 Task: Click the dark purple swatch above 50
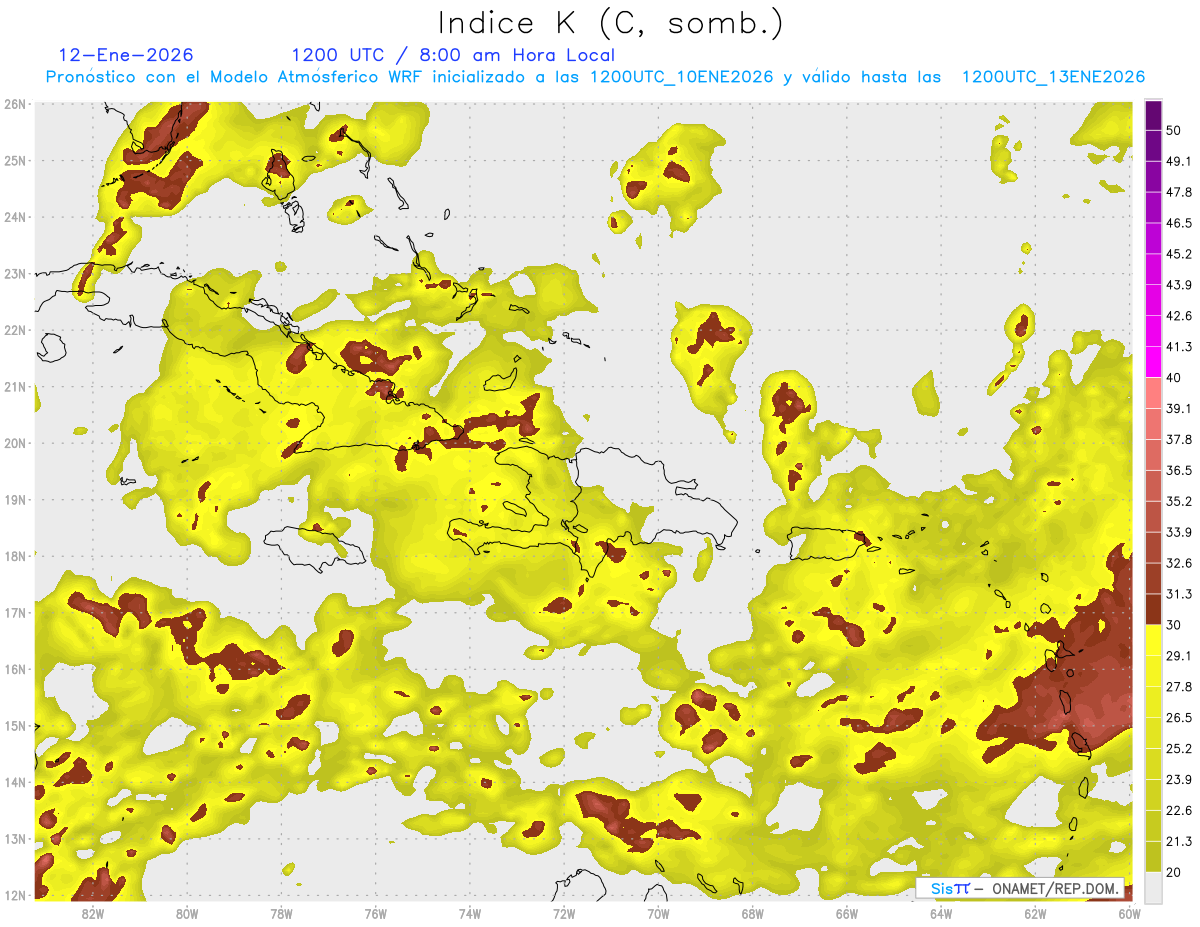tap(1154, 116)
